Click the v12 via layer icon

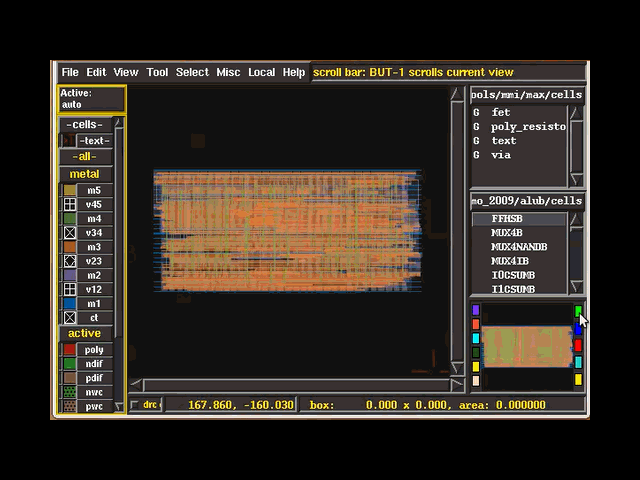tap(69, 289)
